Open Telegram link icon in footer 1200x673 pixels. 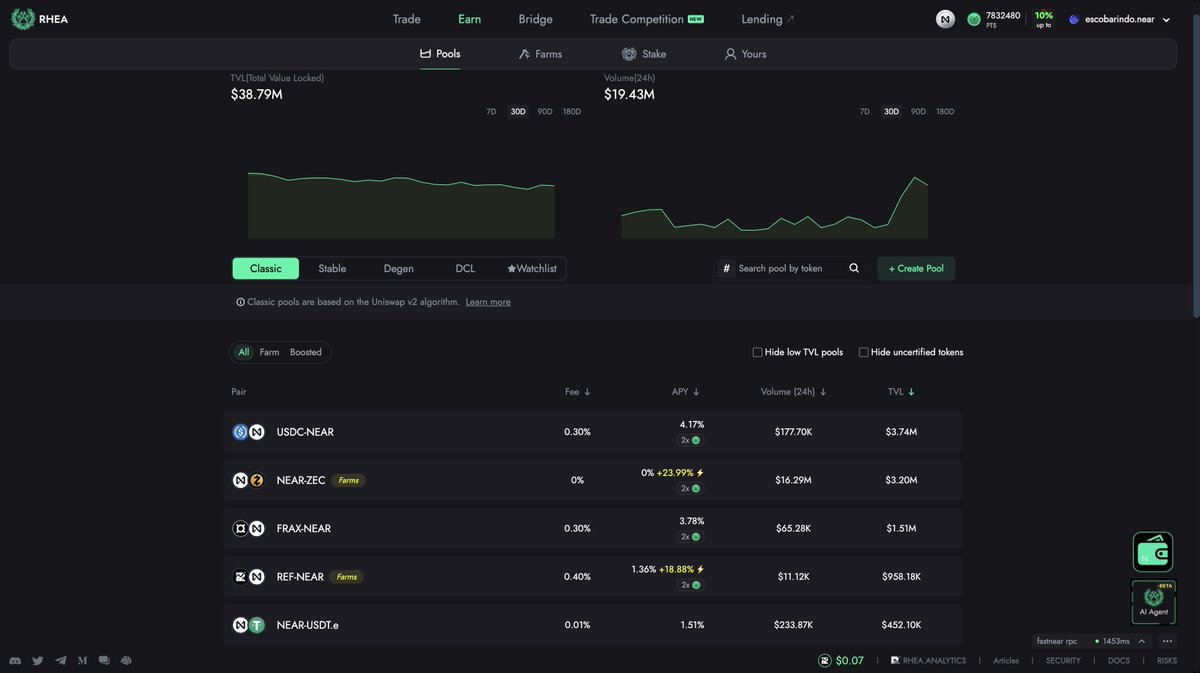tap(60, 661)
